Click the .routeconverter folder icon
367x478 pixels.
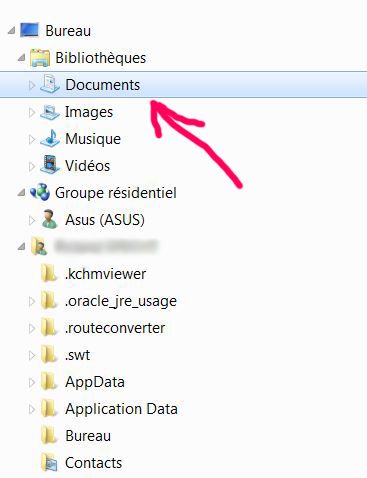(x=49, y=327)
